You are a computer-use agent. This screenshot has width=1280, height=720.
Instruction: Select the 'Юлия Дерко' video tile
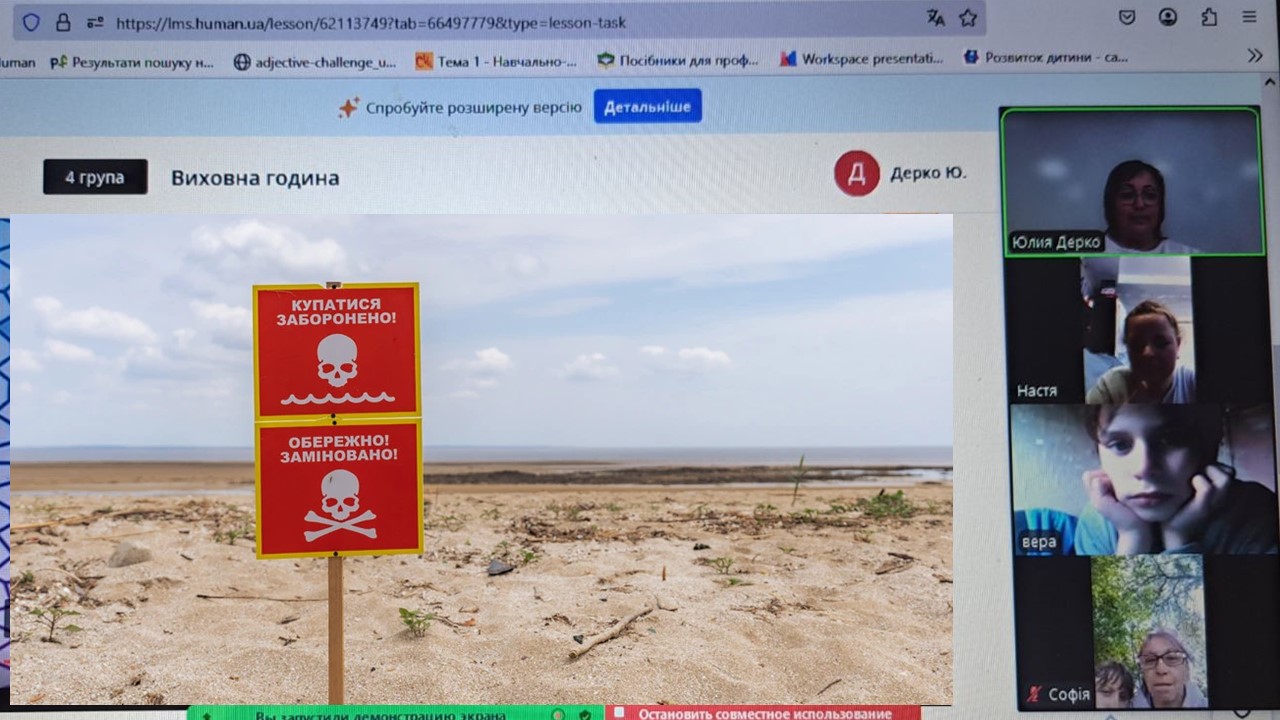pos(1131,181)
